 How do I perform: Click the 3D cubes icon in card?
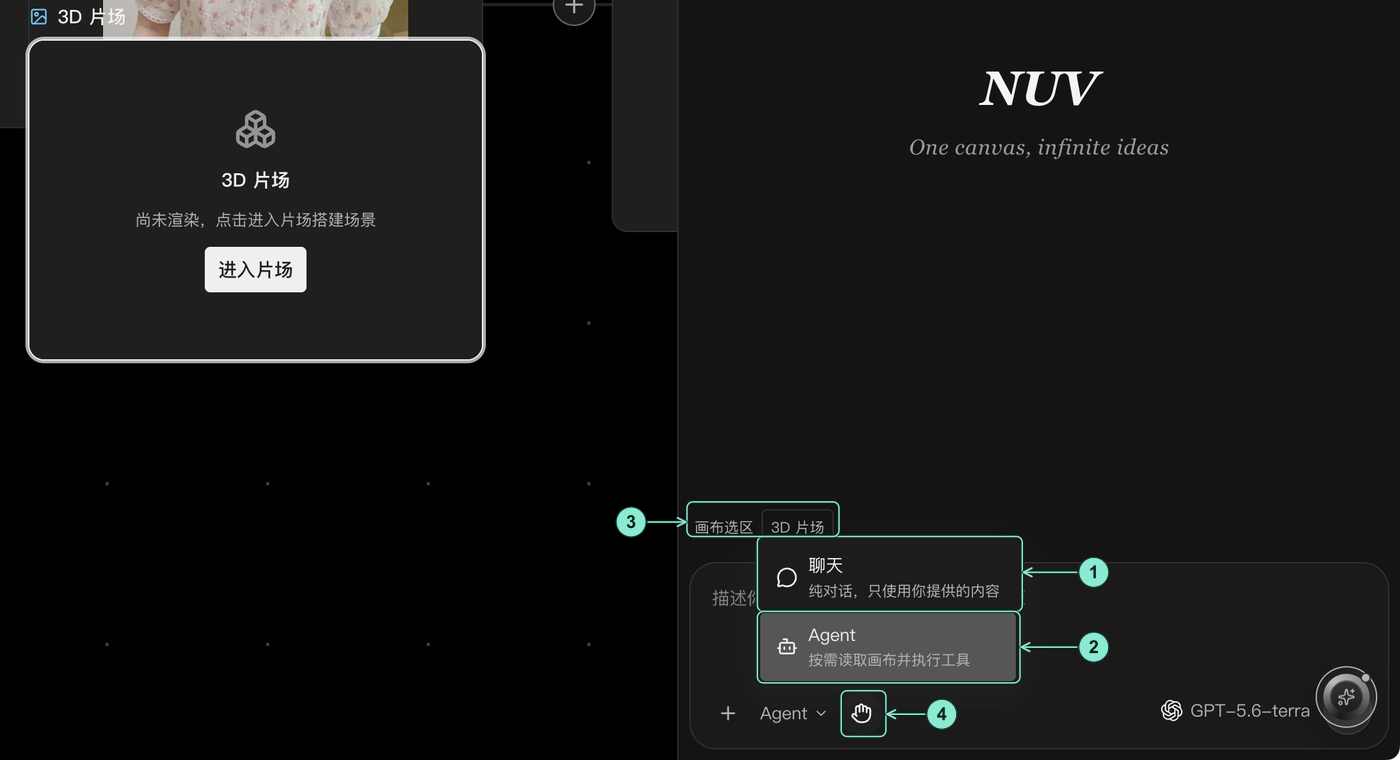point(255,130)
